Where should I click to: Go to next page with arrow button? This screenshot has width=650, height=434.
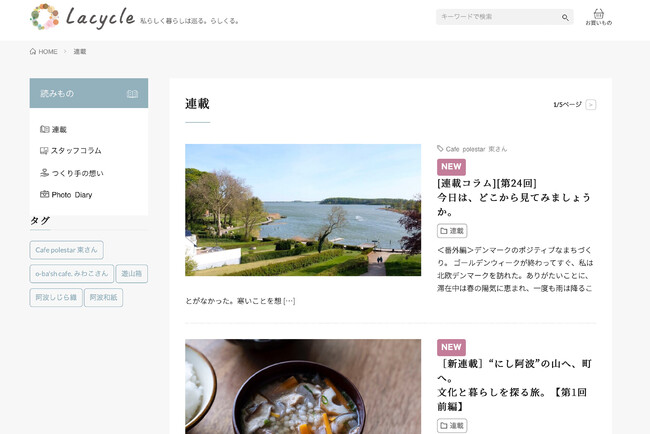591,104
